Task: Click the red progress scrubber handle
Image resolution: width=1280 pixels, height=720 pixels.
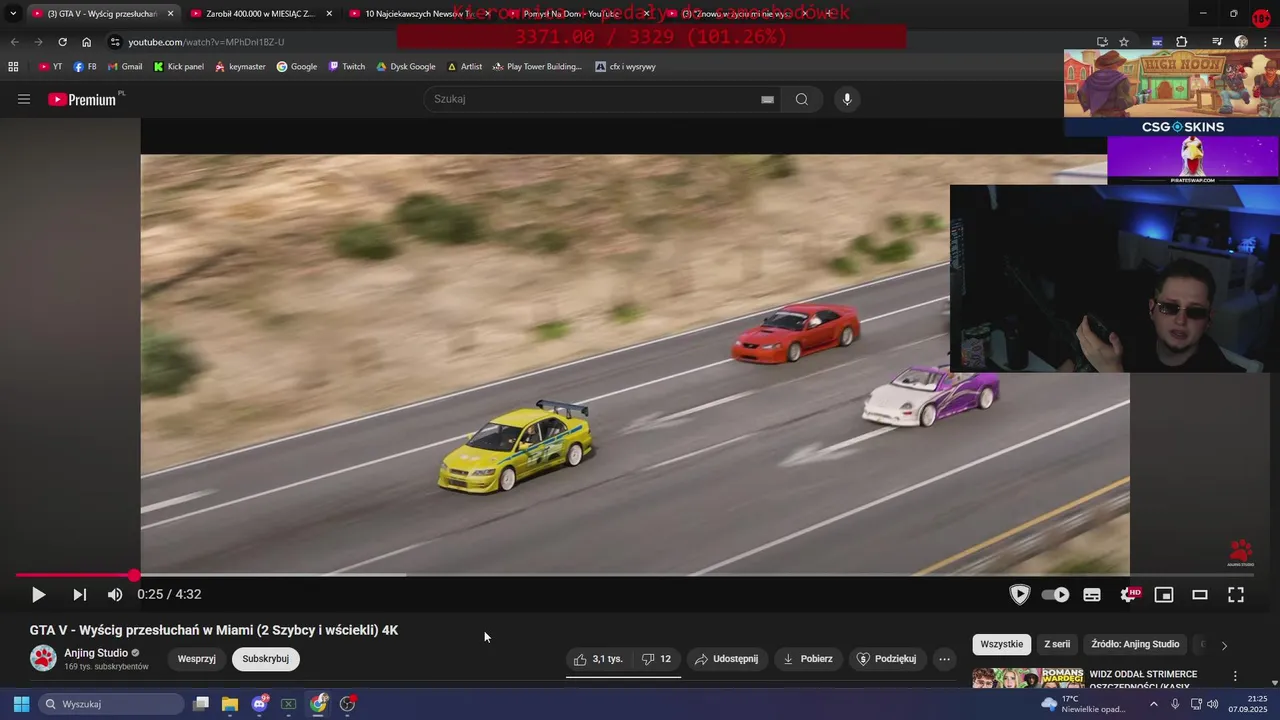Action: pos(134,575)
